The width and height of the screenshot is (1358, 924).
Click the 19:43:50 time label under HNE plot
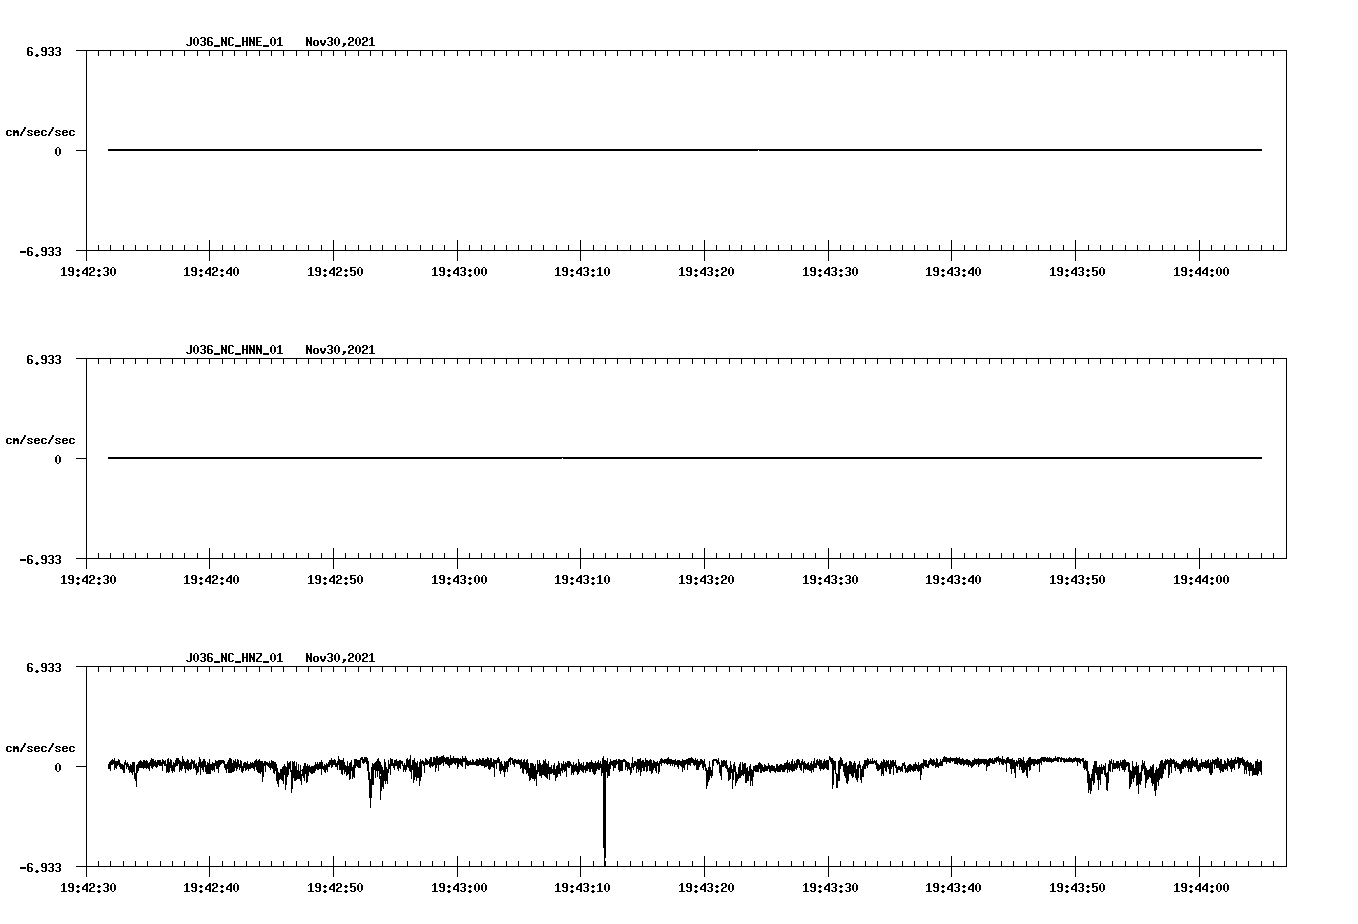click(x=1078, y=271)
